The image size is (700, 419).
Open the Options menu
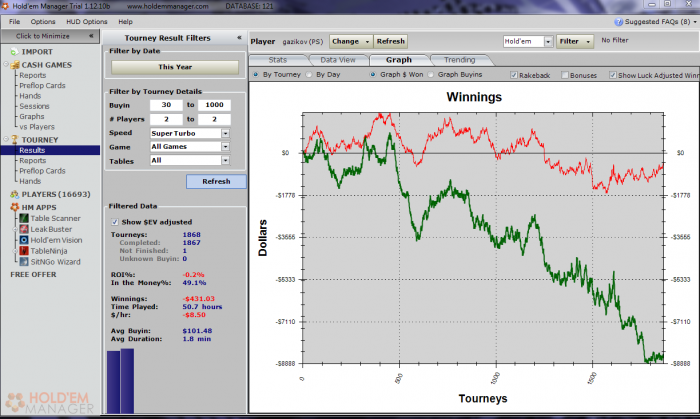coord(43,21)
